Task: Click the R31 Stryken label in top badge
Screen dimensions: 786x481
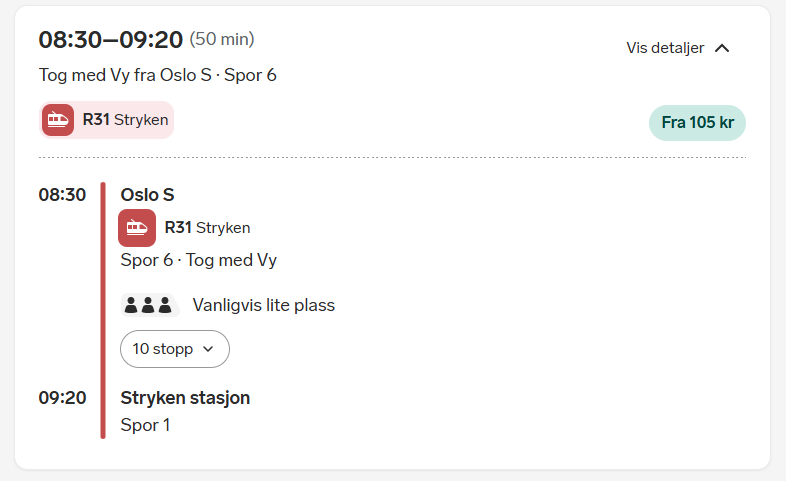Action: [x=125, y=120]
